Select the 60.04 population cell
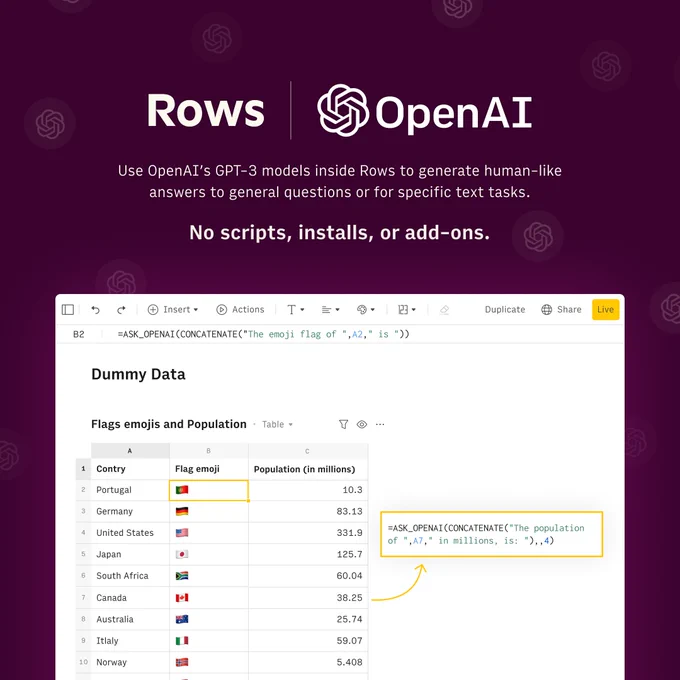This screenshot has width=680, height=680. (308, 576)
